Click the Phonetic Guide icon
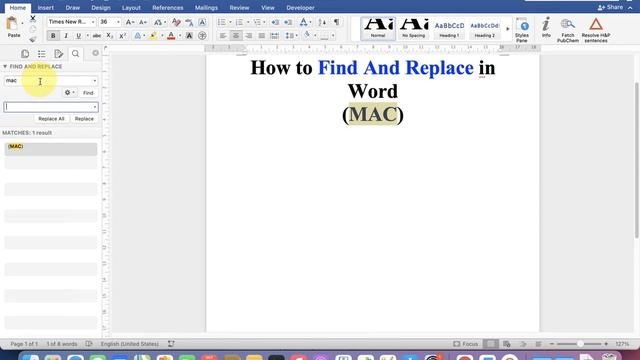Screen dimensions: 640x360 click(189, 22)
